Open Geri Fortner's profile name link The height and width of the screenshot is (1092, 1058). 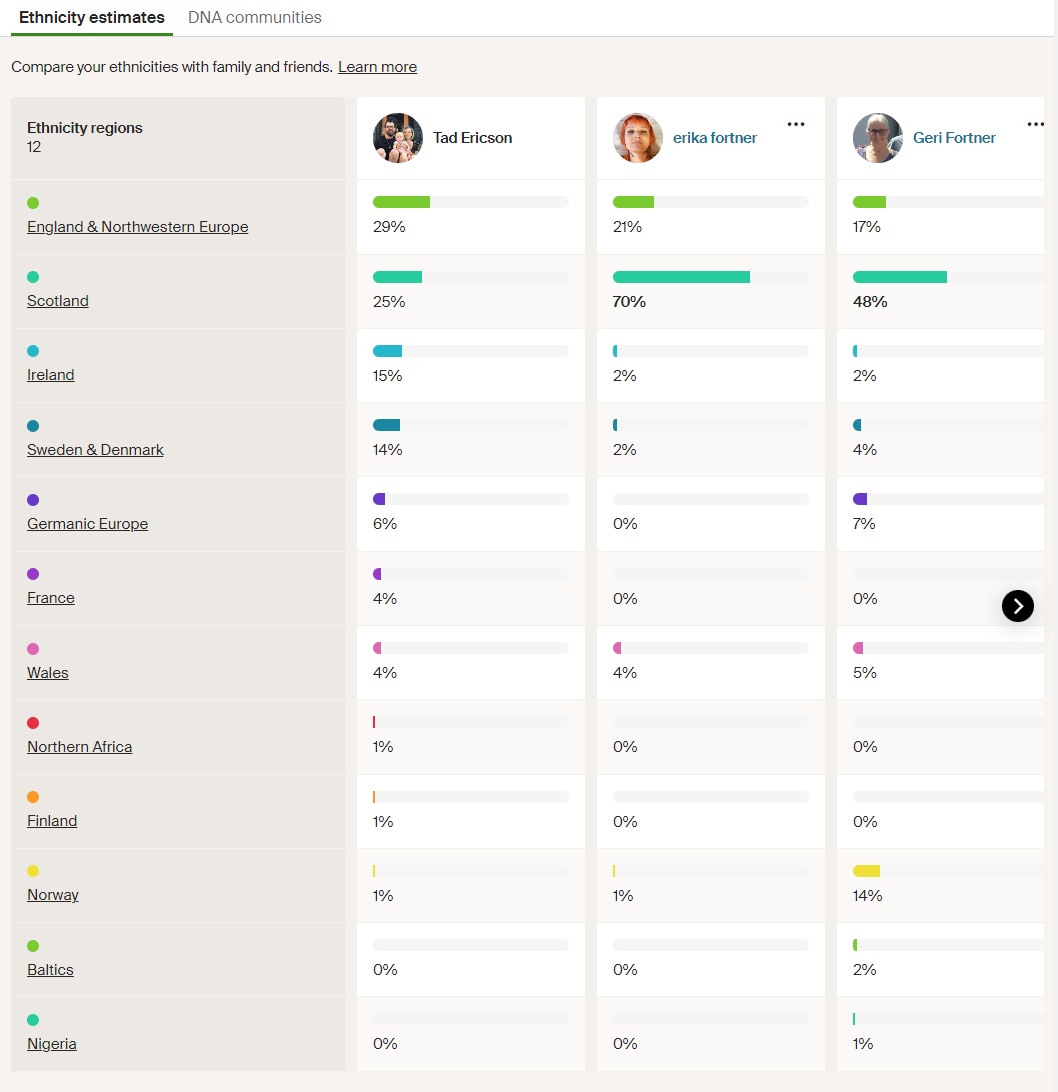(x=954, y=138)
